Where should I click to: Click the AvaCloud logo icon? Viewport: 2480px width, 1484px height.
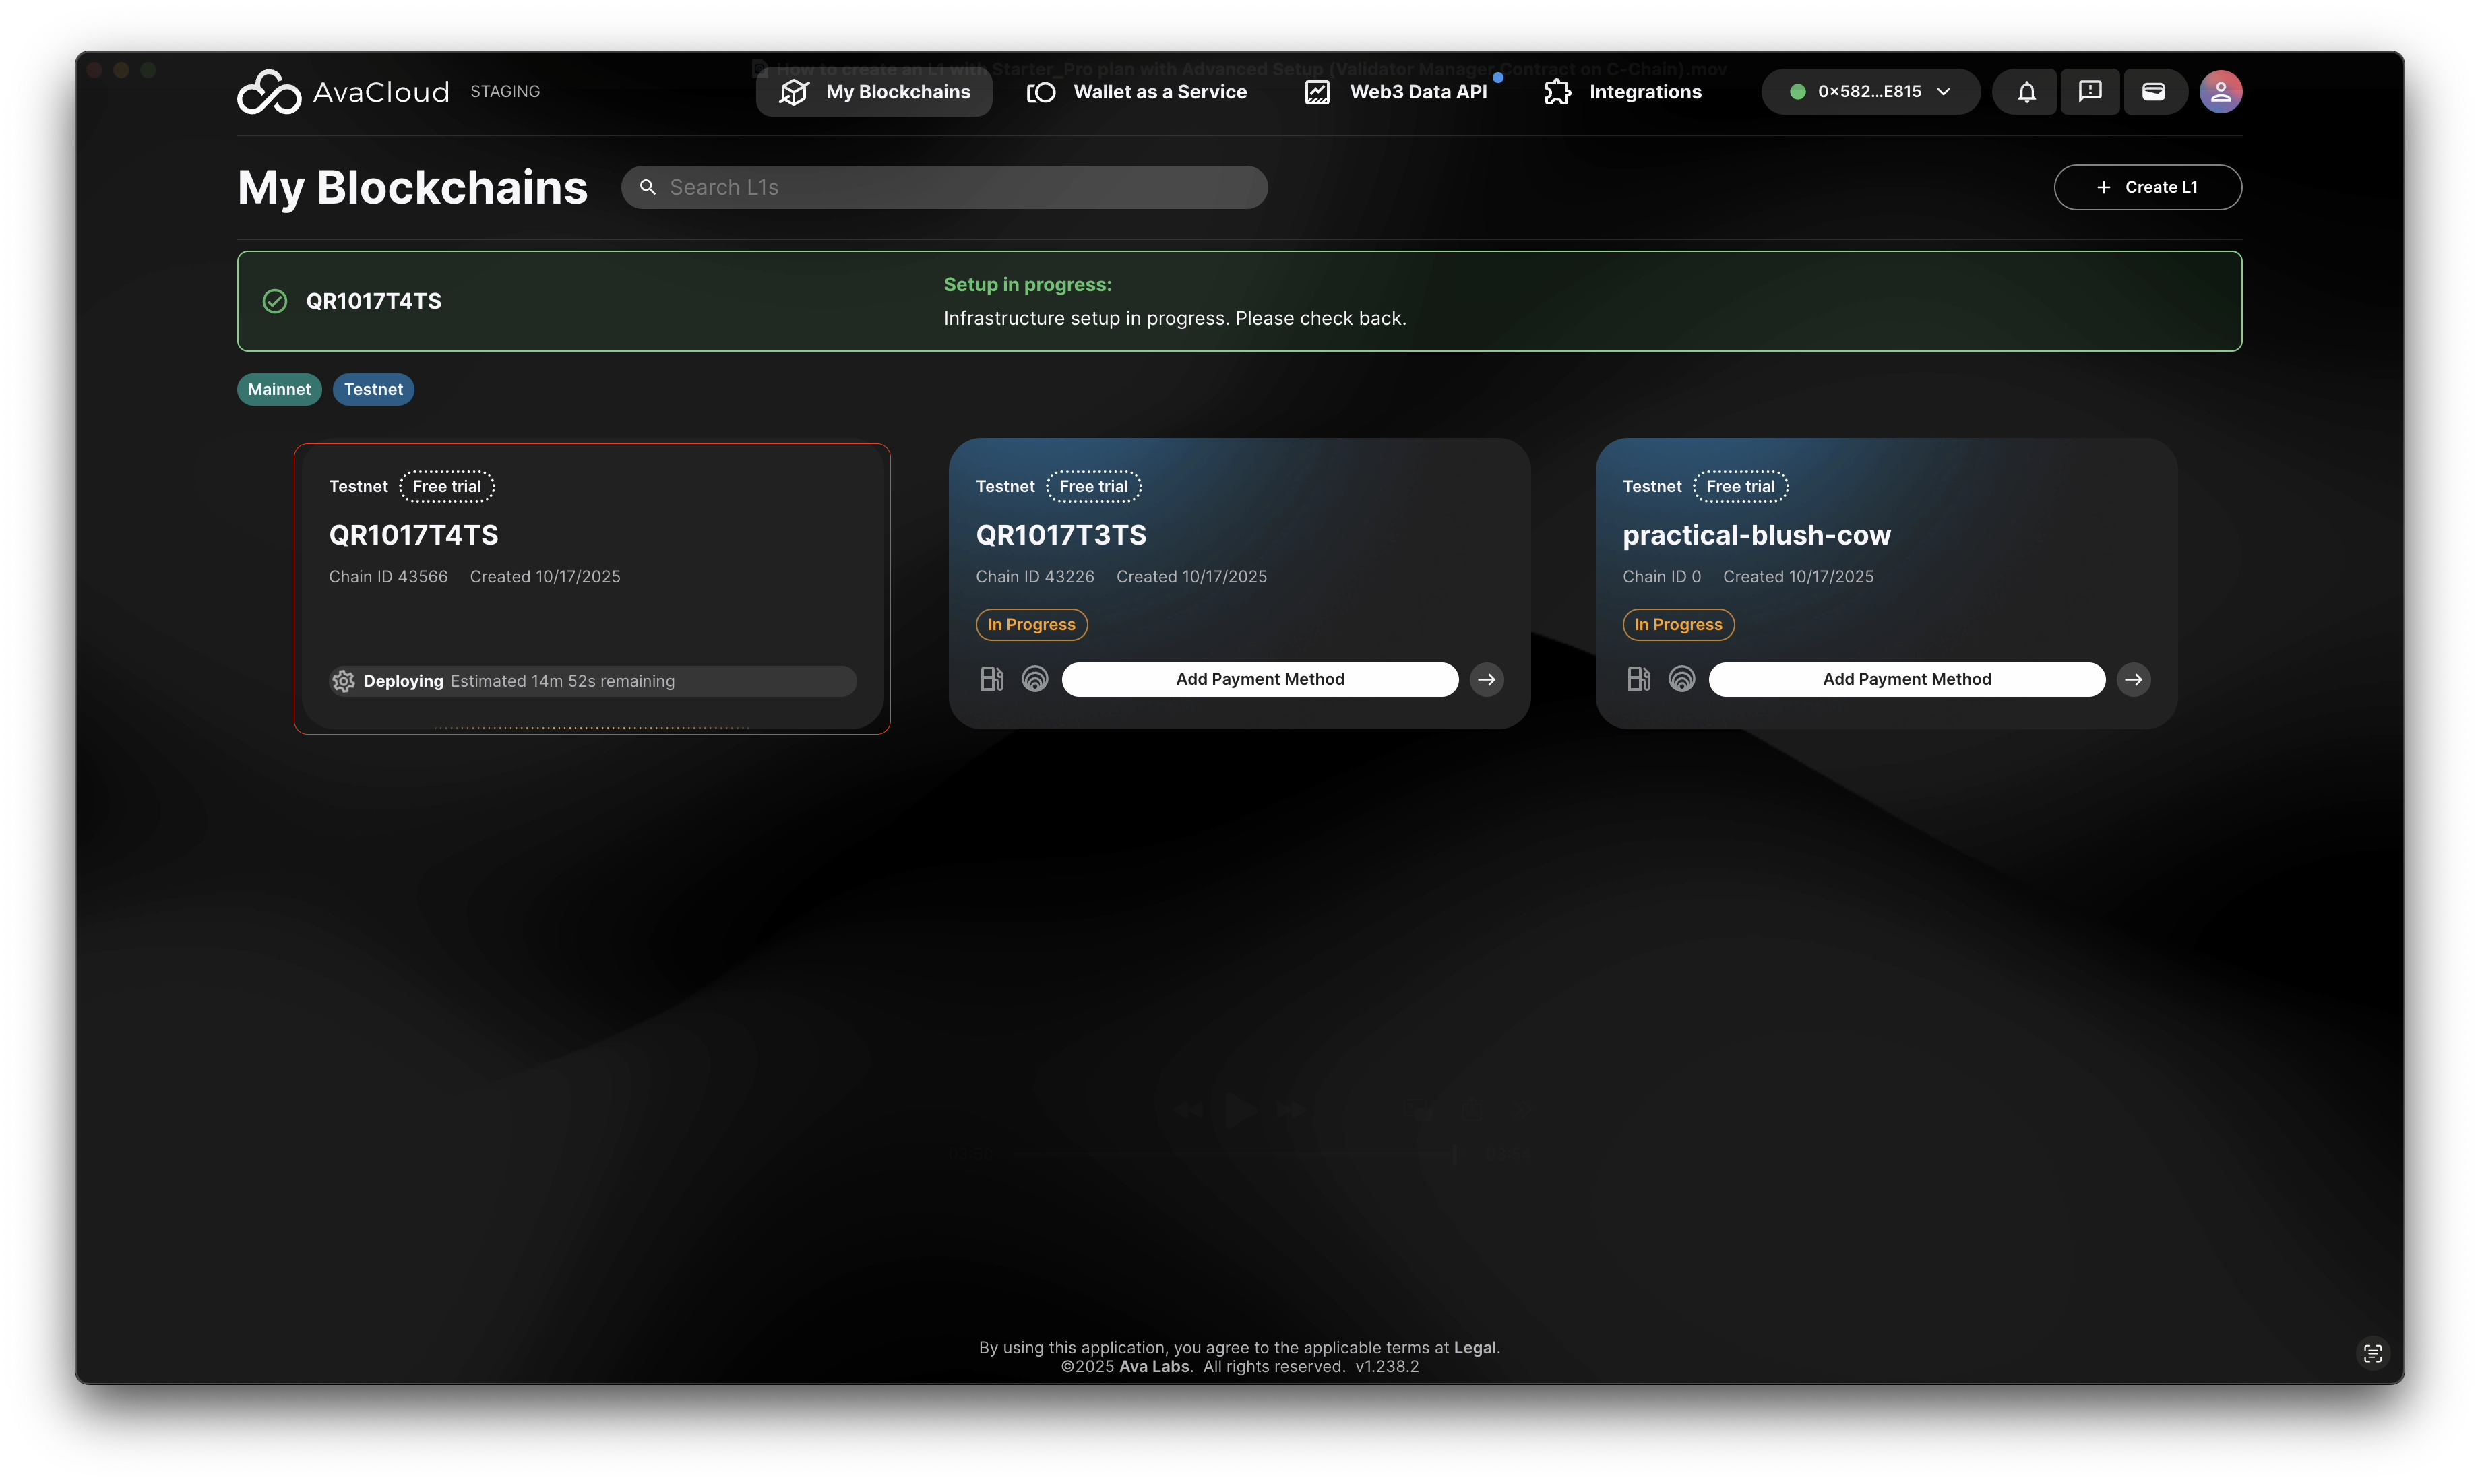click(269, 92)
